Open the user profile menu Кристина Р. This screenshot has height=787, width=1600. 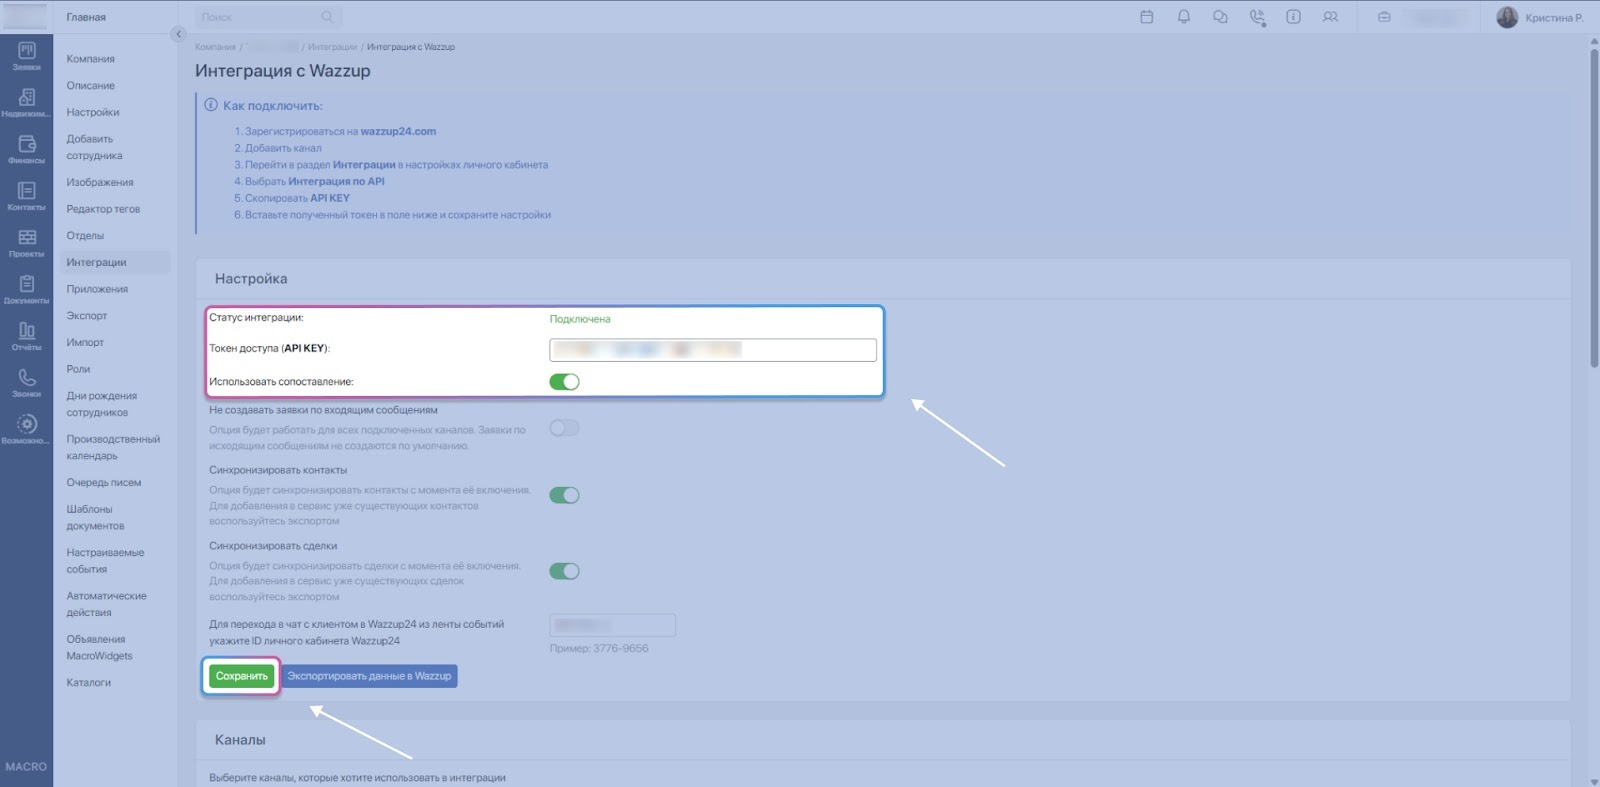click(x=1540, y=18)
